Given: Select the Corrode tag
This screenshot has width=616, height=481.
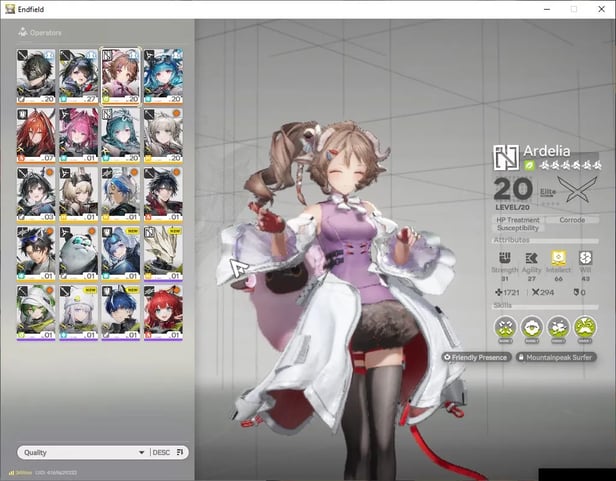Looking at the screenshot, I should point(574,219).
